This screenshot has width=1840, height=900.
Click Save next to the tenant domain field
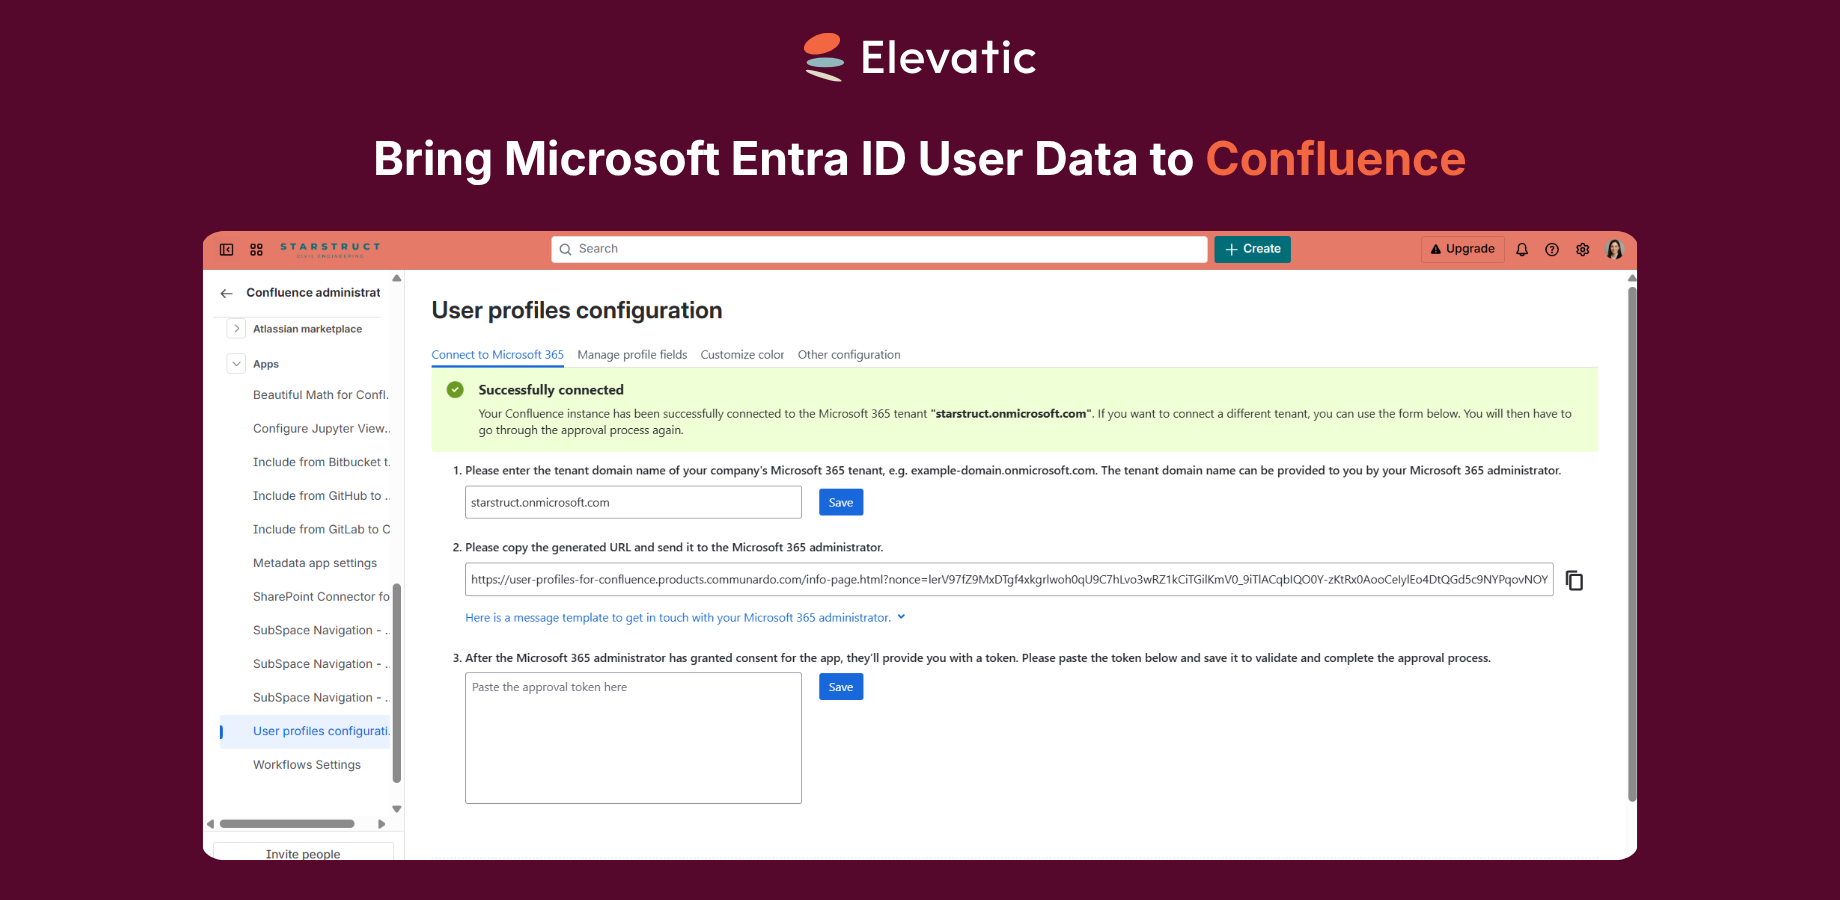click(x=840, y=502)
